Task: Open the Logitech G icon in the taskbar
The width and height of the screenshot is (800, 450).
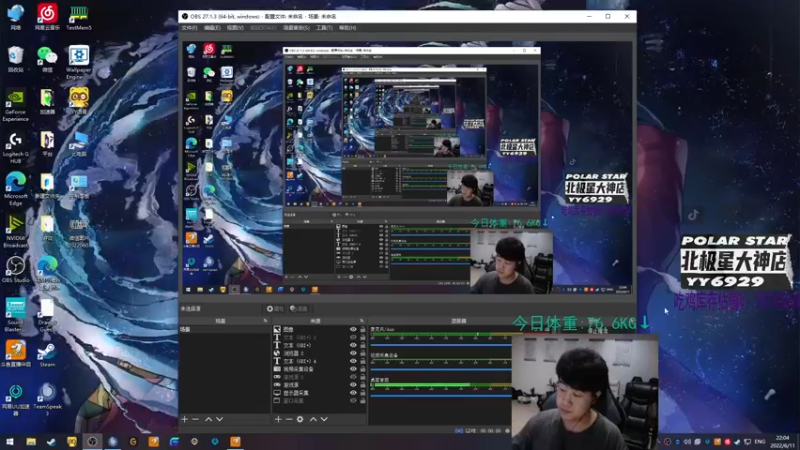Action: click(133, 441)
